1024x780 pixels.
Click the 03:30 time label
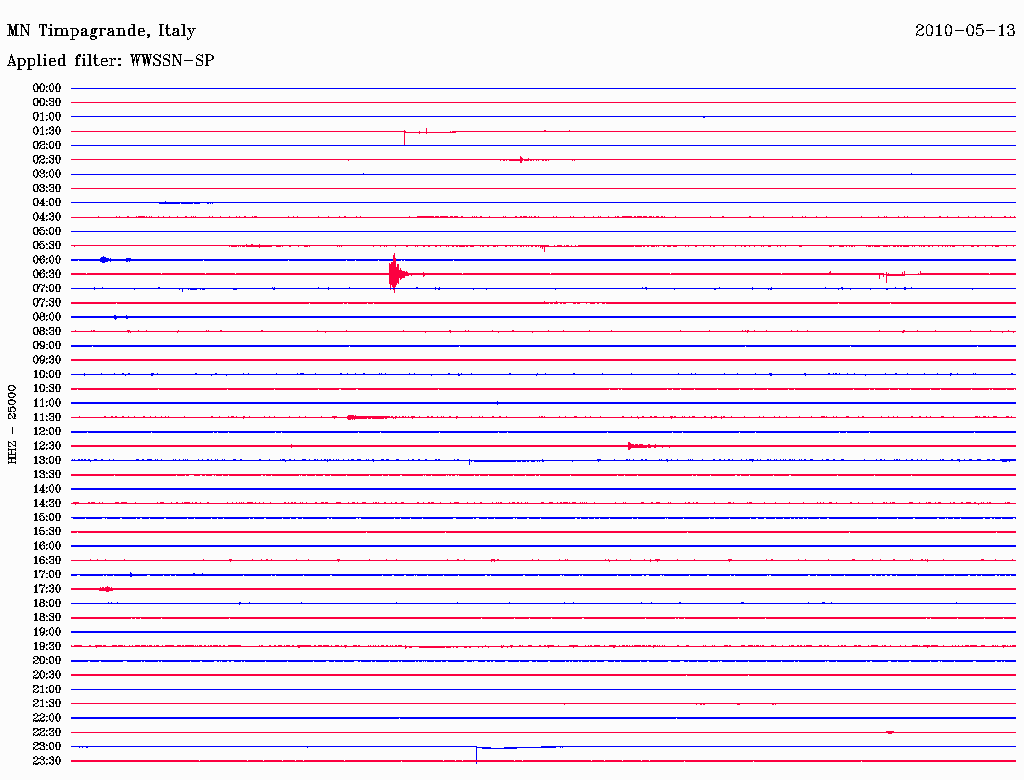click(x=47, y=189)
